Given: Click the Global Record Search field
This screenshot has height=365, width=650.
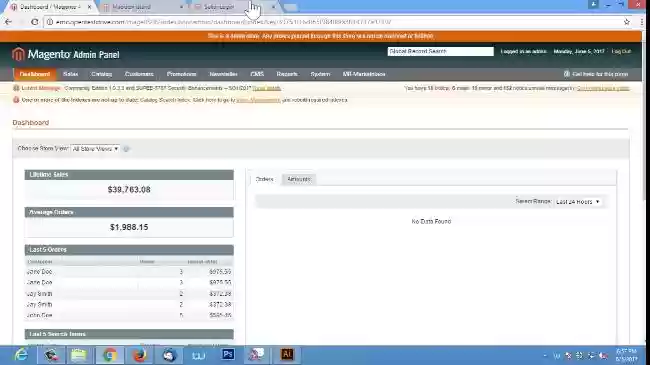Looking at the screenshot, I should point(440,51).
